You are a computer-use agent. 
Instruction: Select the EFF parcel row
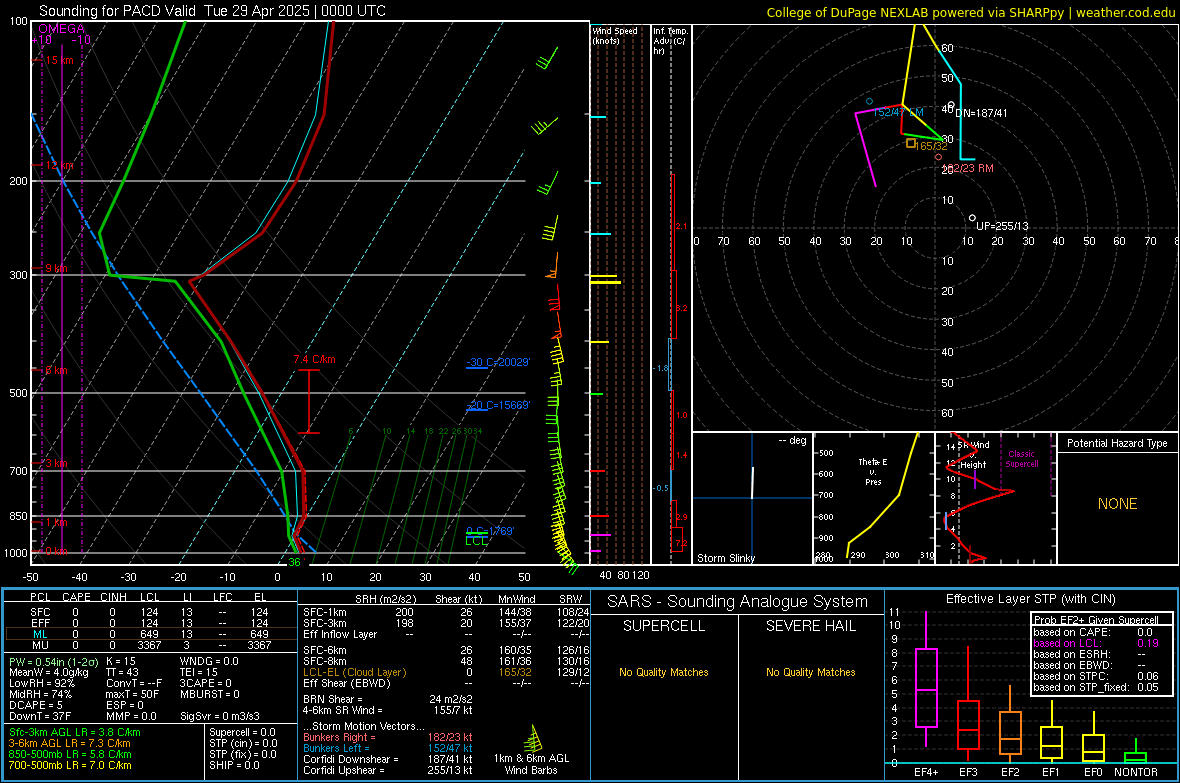pos(150,623)
